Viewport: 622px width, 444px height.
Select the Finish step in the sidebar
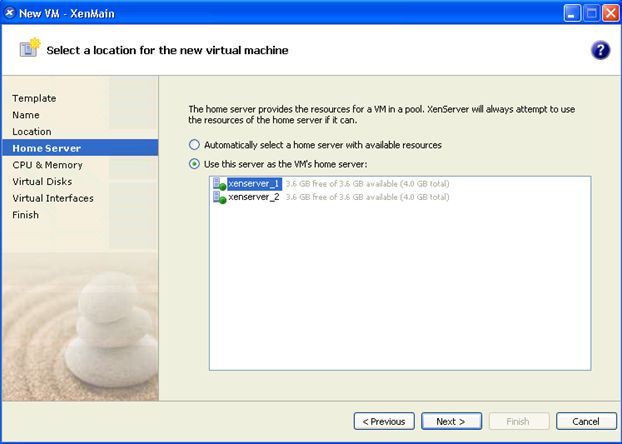pyautogui.click(x=26, y=215)
